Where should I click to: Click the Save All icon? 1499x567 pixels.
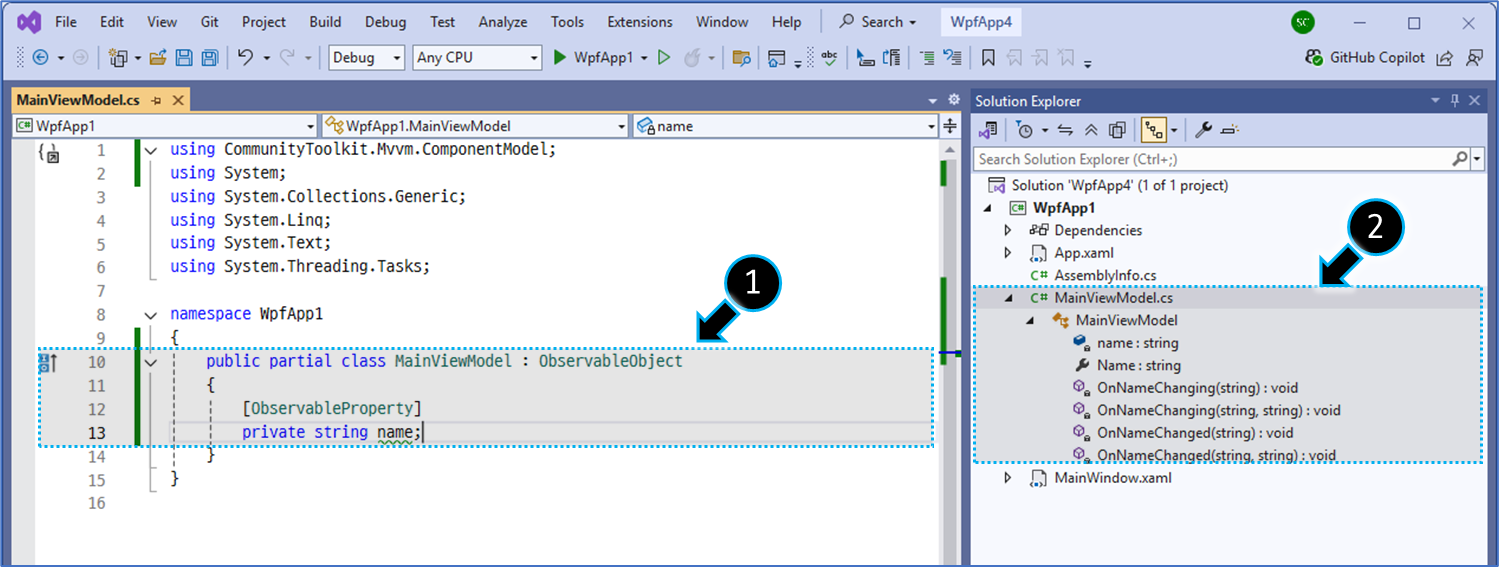pyautogui.click(x=209, y=58)
